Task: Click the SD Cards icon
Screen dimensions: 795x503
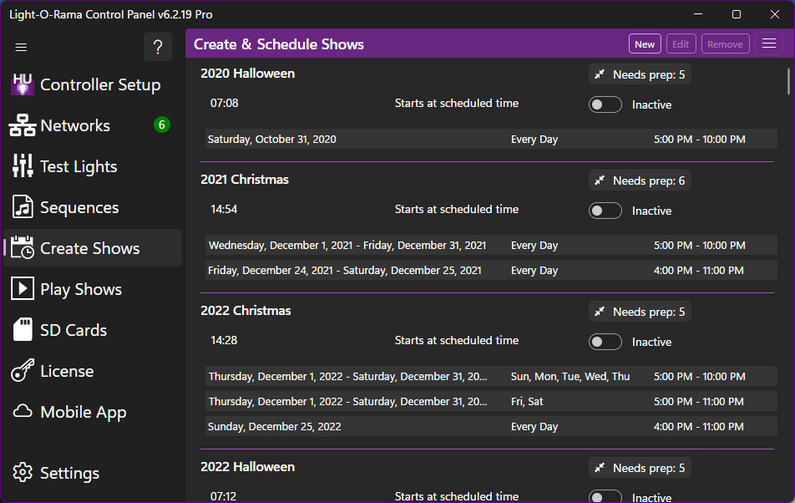Action: click(22, 330)
